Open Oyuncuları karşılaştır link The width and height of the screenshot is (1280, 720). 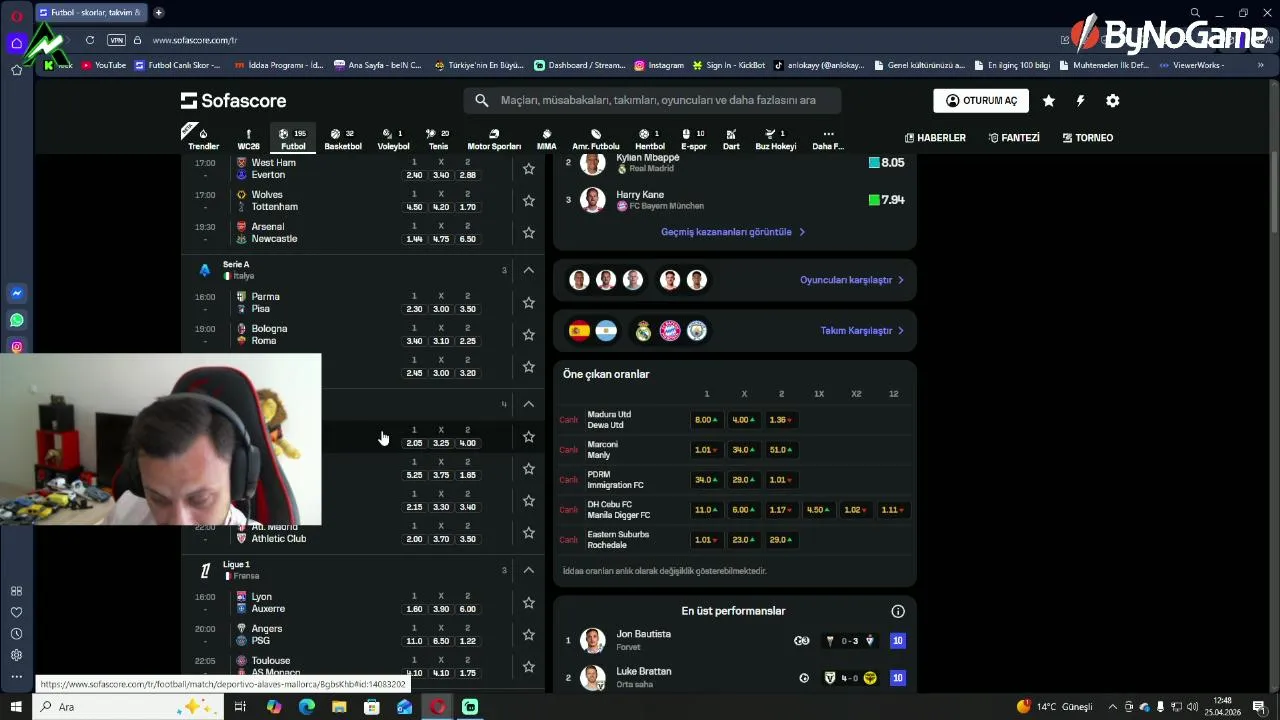tap(852, 280)
